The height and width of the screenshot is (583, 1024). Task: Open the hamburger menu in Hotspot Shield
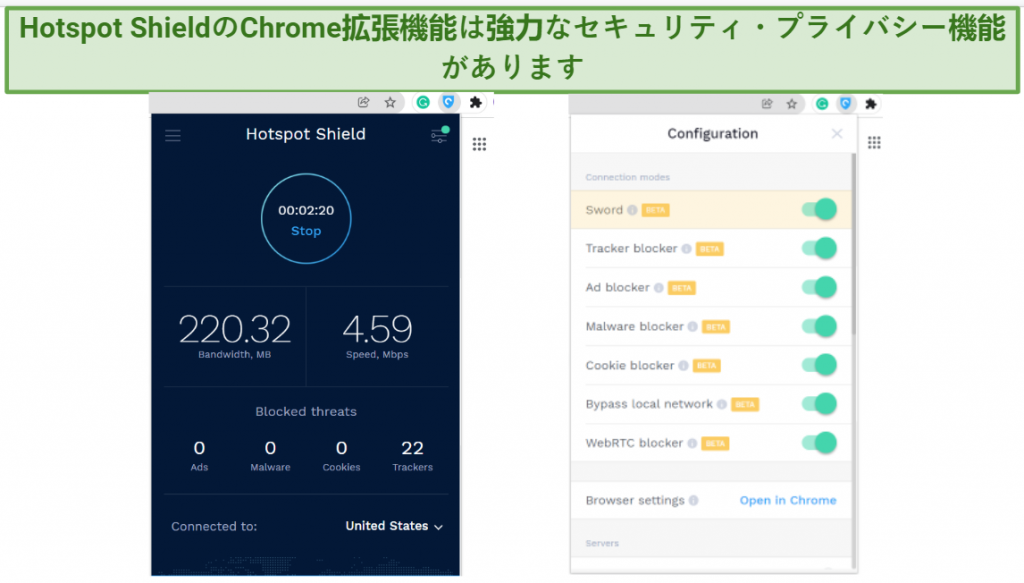173,136
